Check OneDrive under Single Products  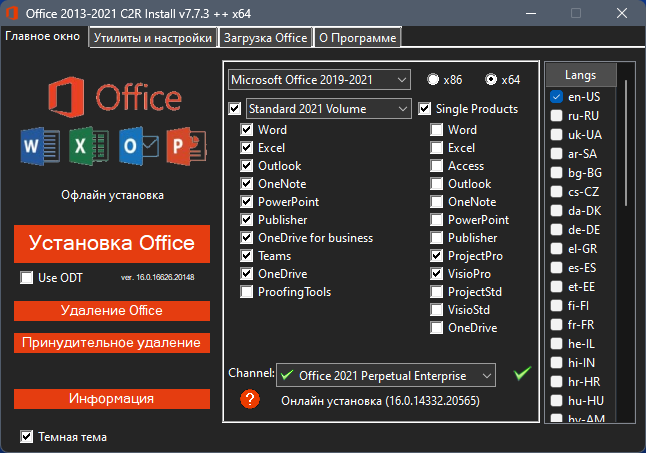[437, 328]
